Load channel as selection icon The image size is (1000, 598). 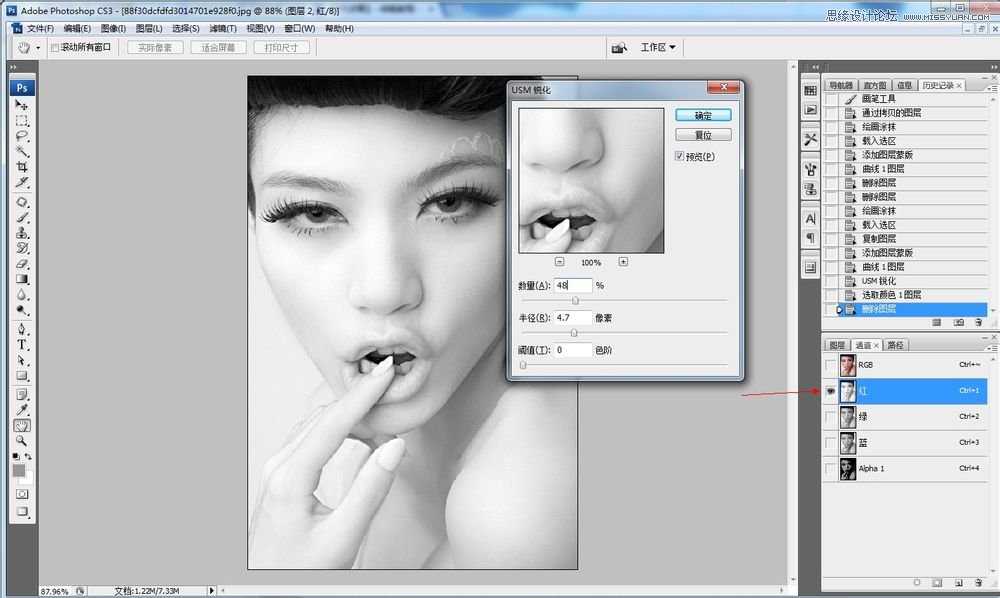pos(916,583)
